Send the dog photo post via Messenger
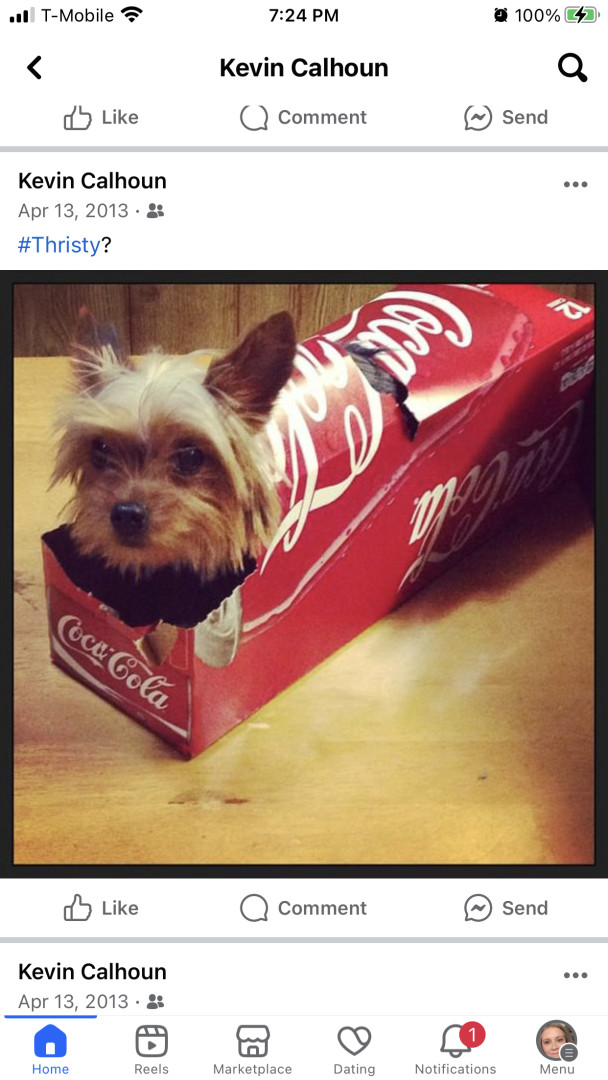Image resolution: width=608 pixels, height=1080 pixels. [x=506, y=908]
